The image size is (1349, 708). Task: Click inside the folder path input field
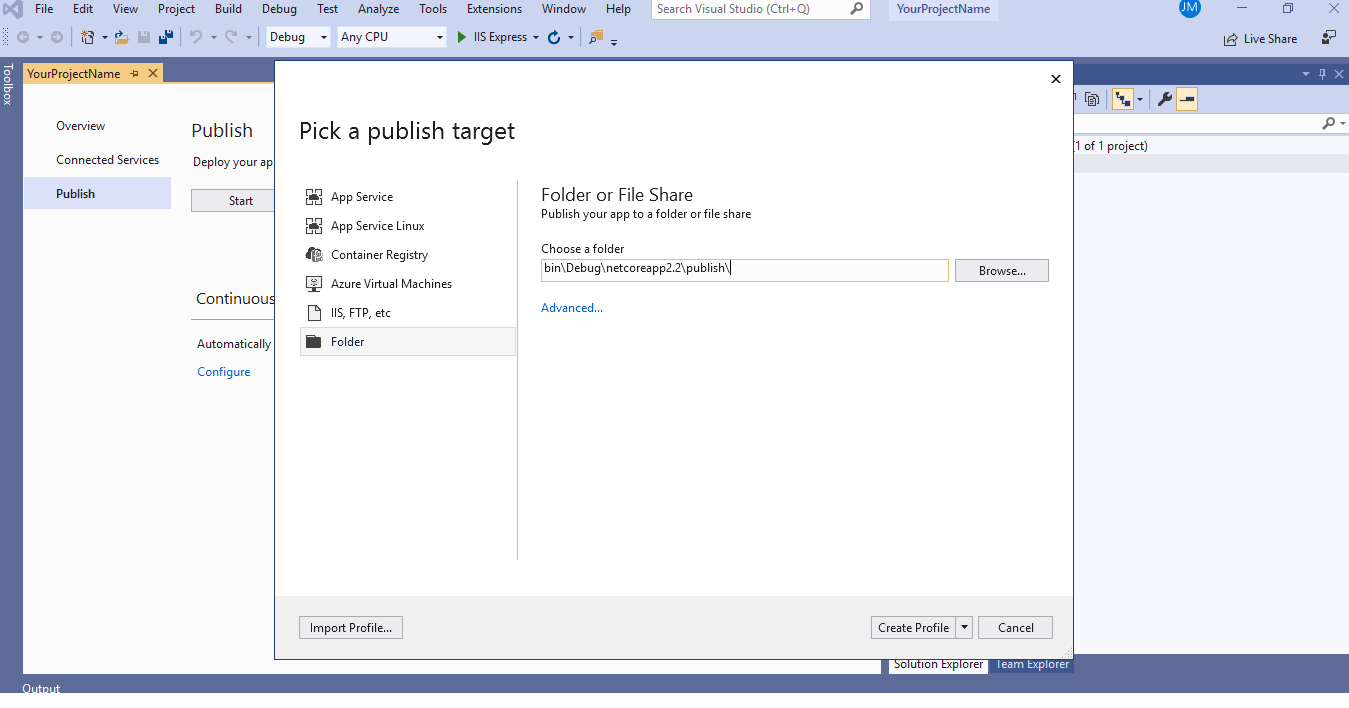pos(744,269)
